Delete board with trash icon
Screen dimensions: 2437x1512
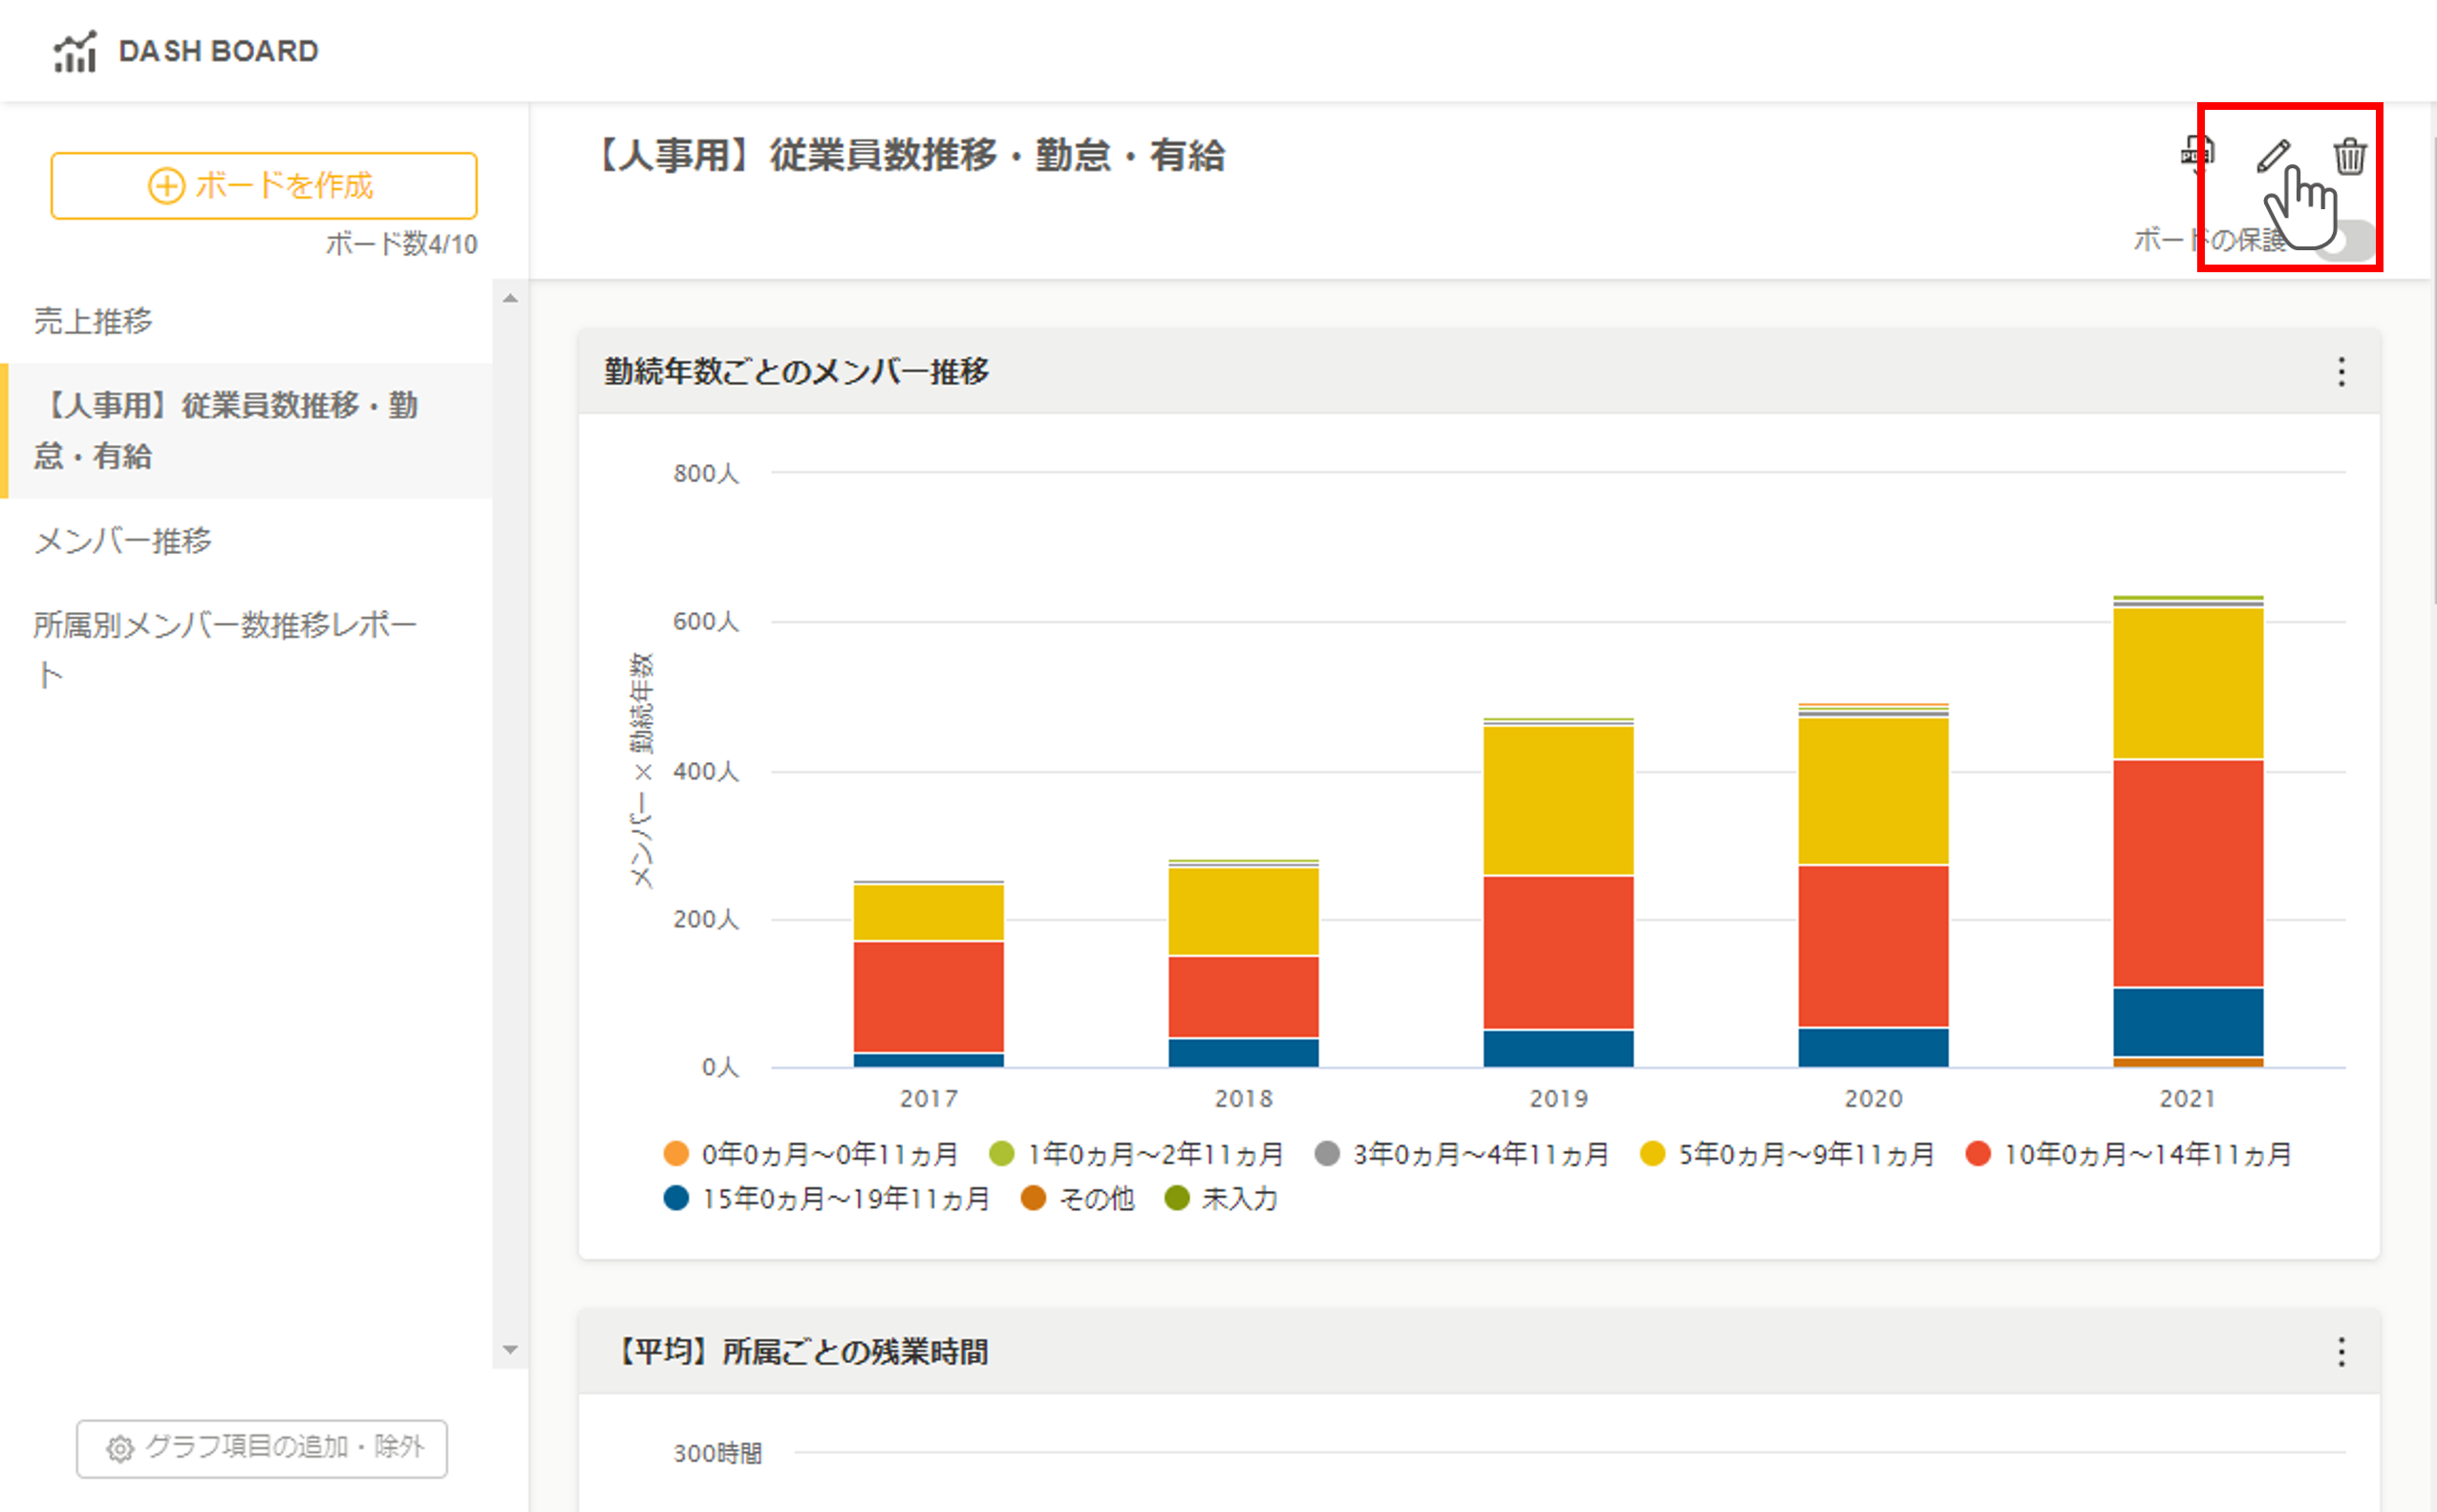(2349, 157)
